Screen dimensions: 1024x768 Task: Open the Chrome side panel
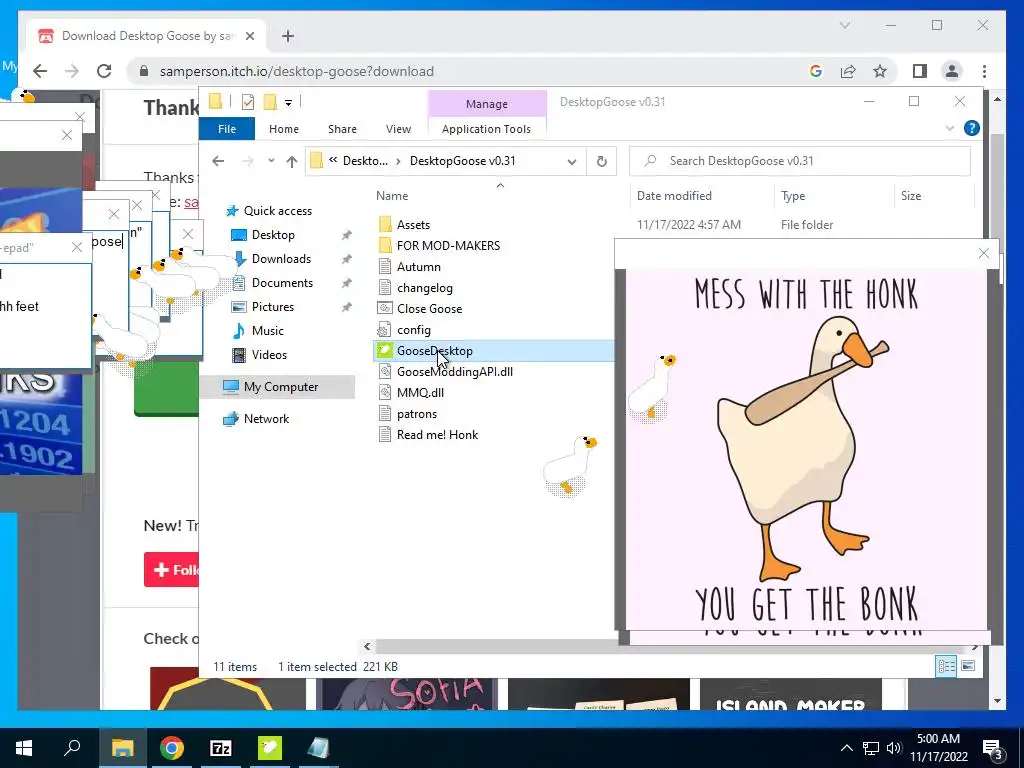pos(920,71)
